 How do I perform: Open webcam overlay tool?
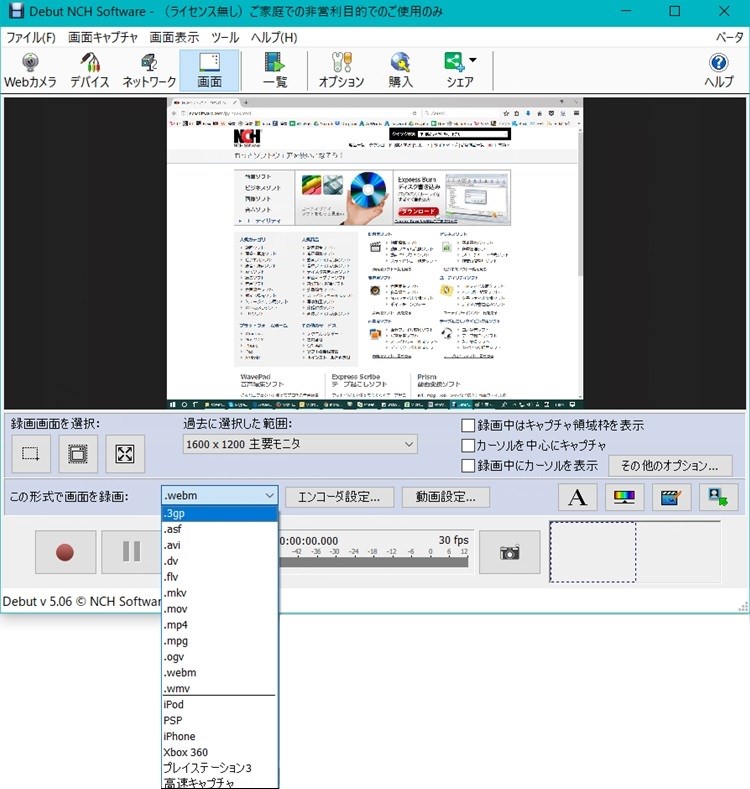[x=718, y=497]
